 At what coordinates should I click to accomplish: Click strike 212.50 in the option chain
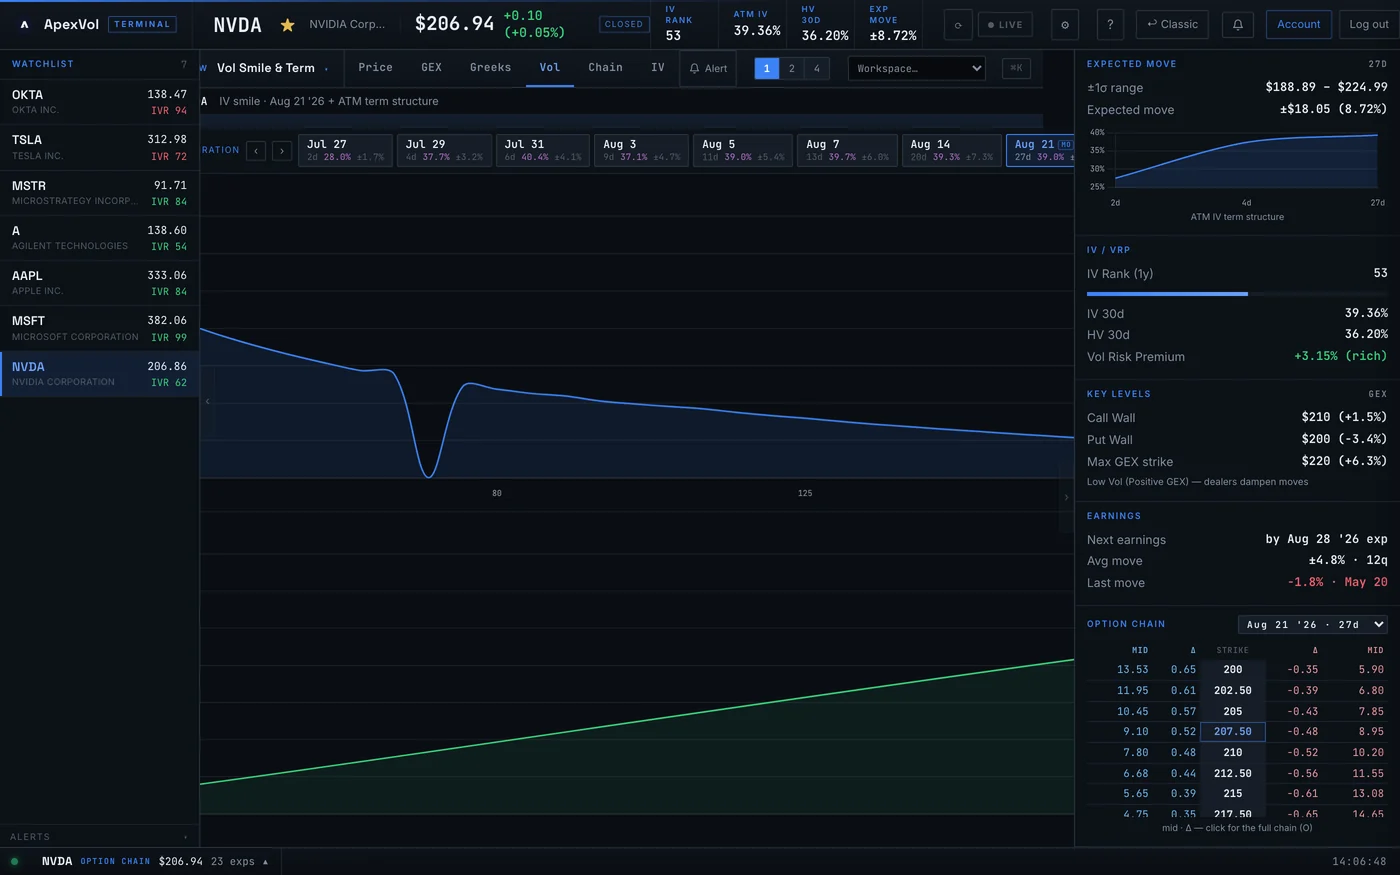coord(1232,773)
